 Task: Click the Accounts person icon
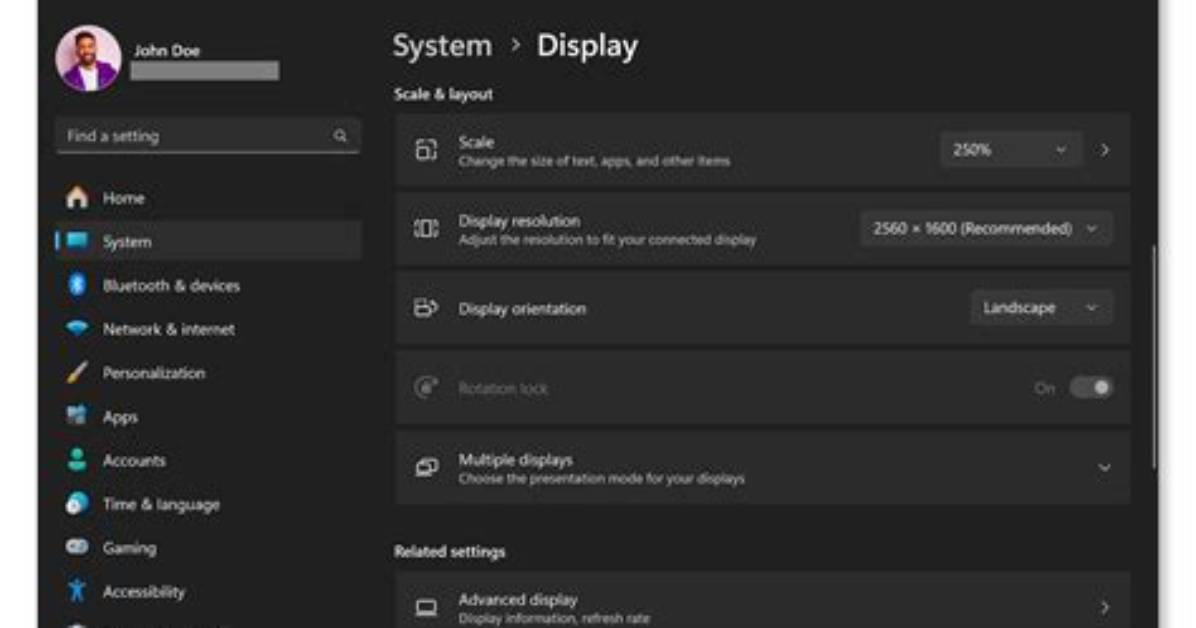click(77, 459)
